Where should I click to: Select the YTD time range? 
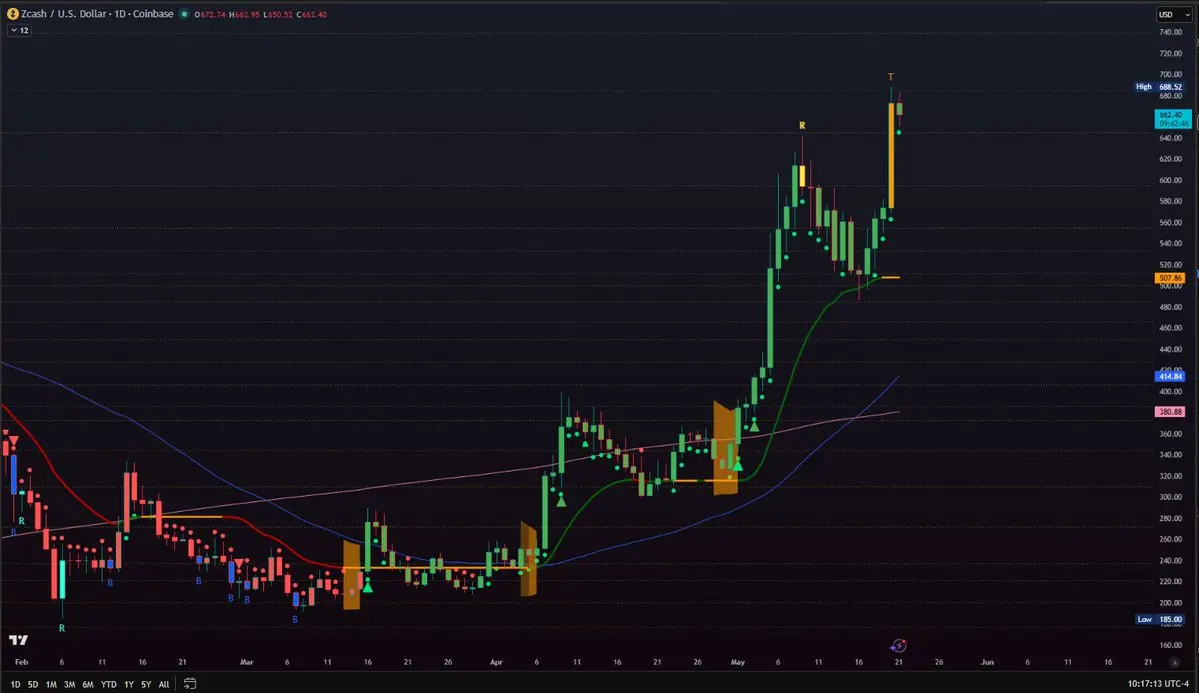109,685
